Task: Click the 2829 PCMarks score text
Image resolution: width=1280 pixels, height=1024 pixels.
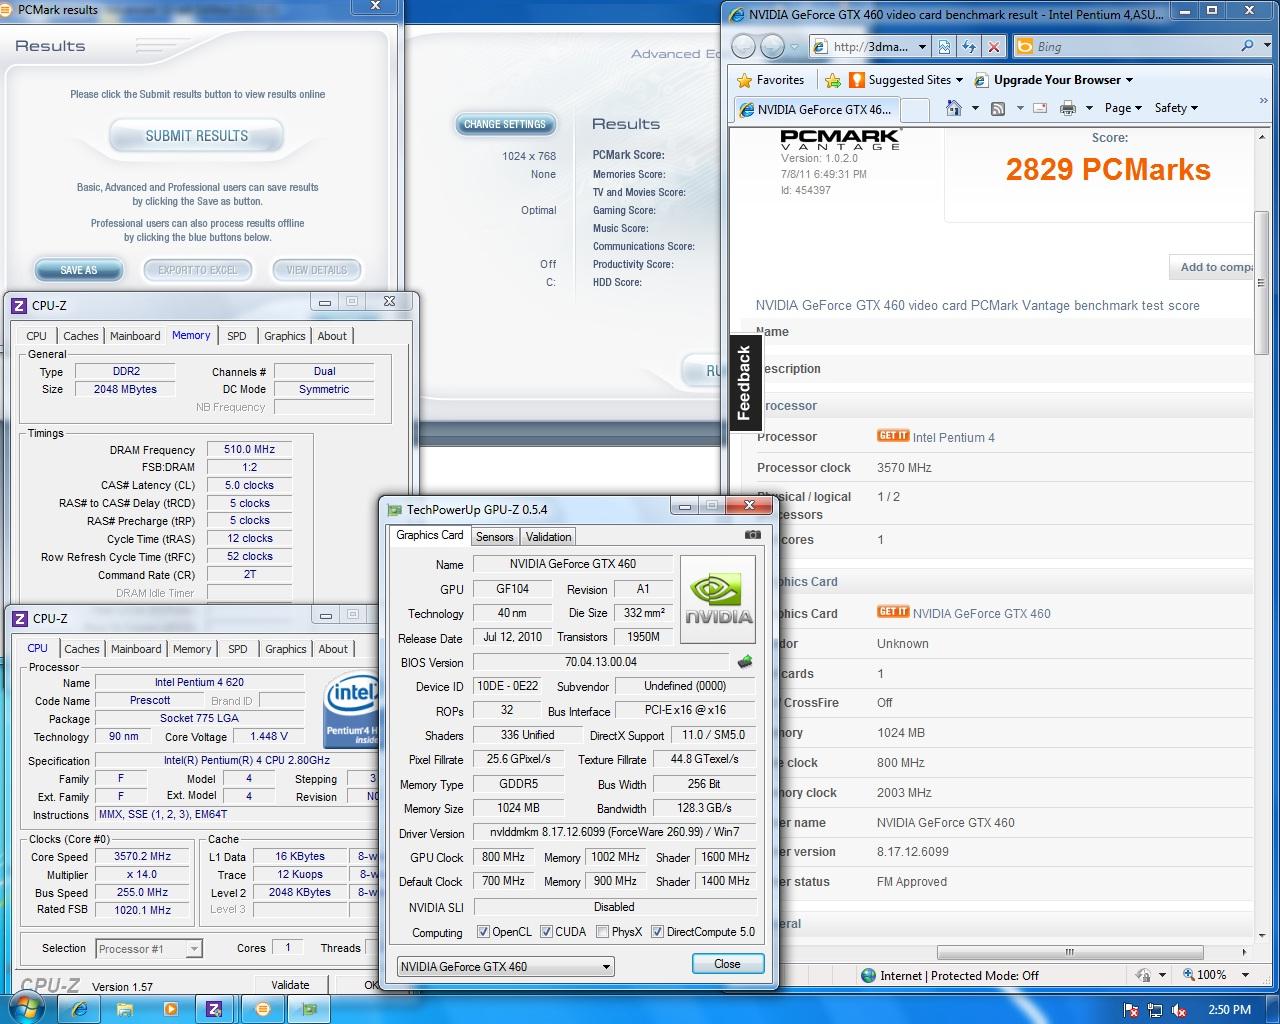Action: (x=1108, y=169)
